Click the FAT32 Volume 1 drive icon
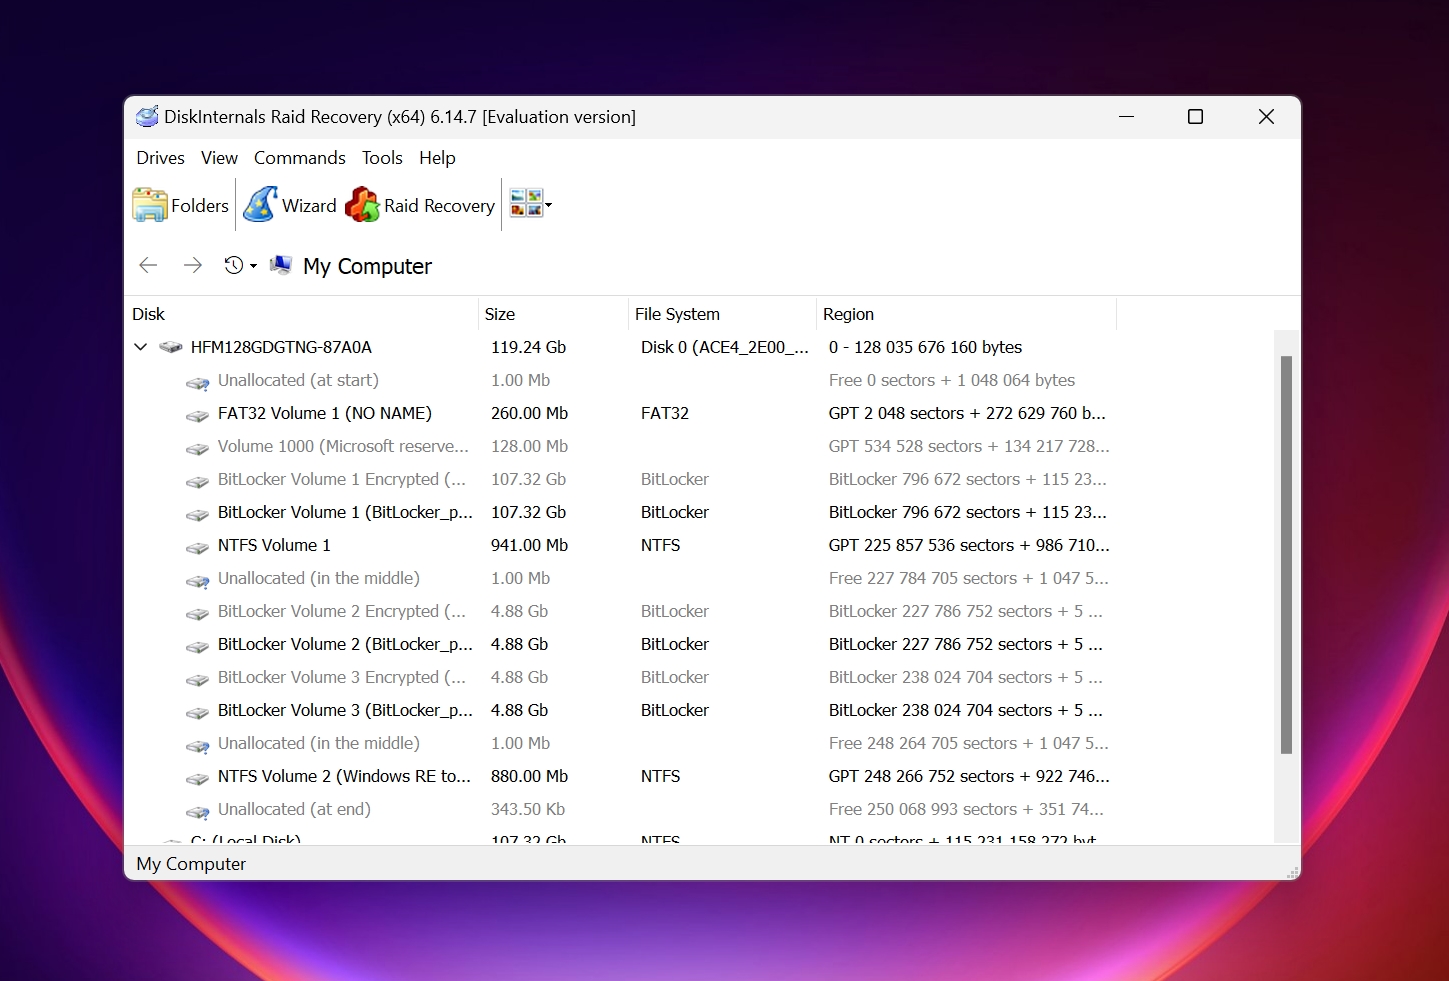 [198, 414]
